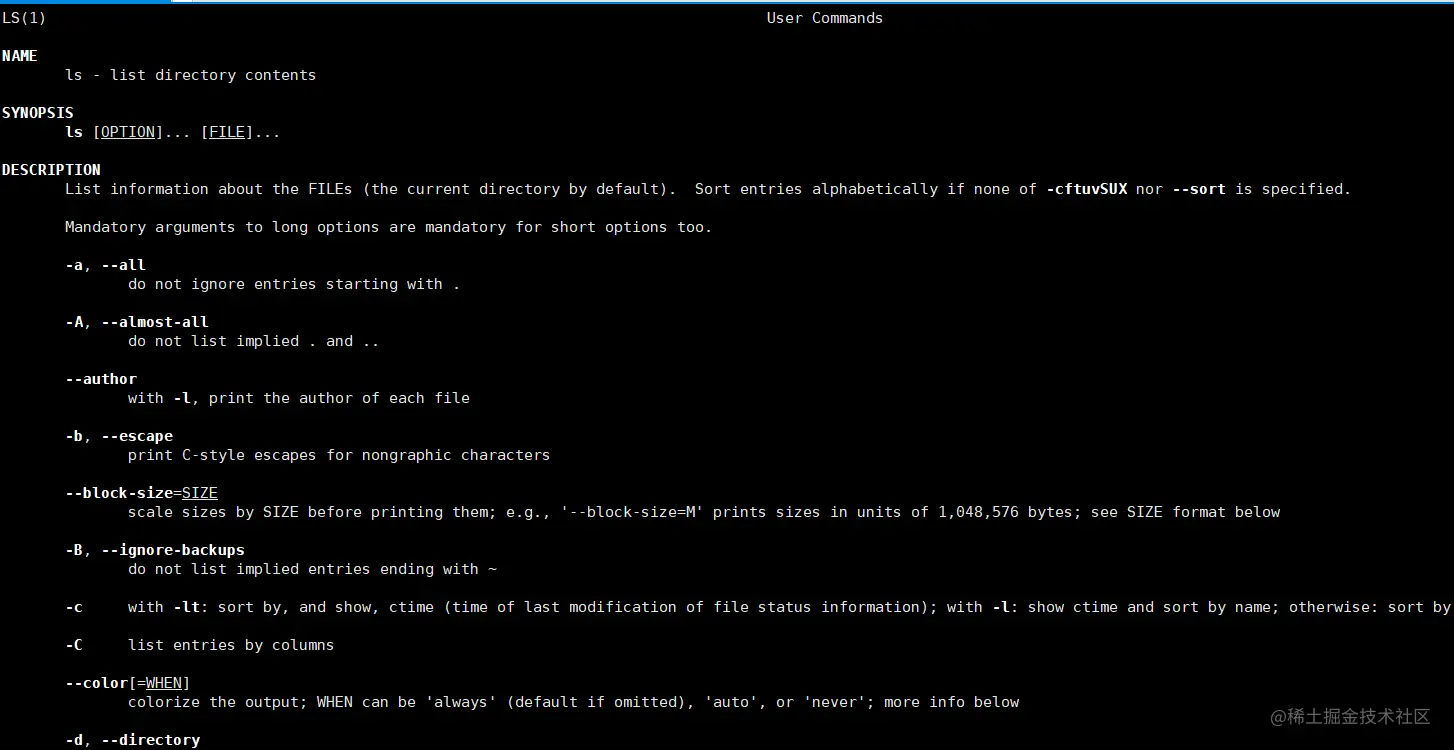Viewport: 1454px width, 750px height.
Task: Click the LS(1) header text
Action: coord(24,18)
